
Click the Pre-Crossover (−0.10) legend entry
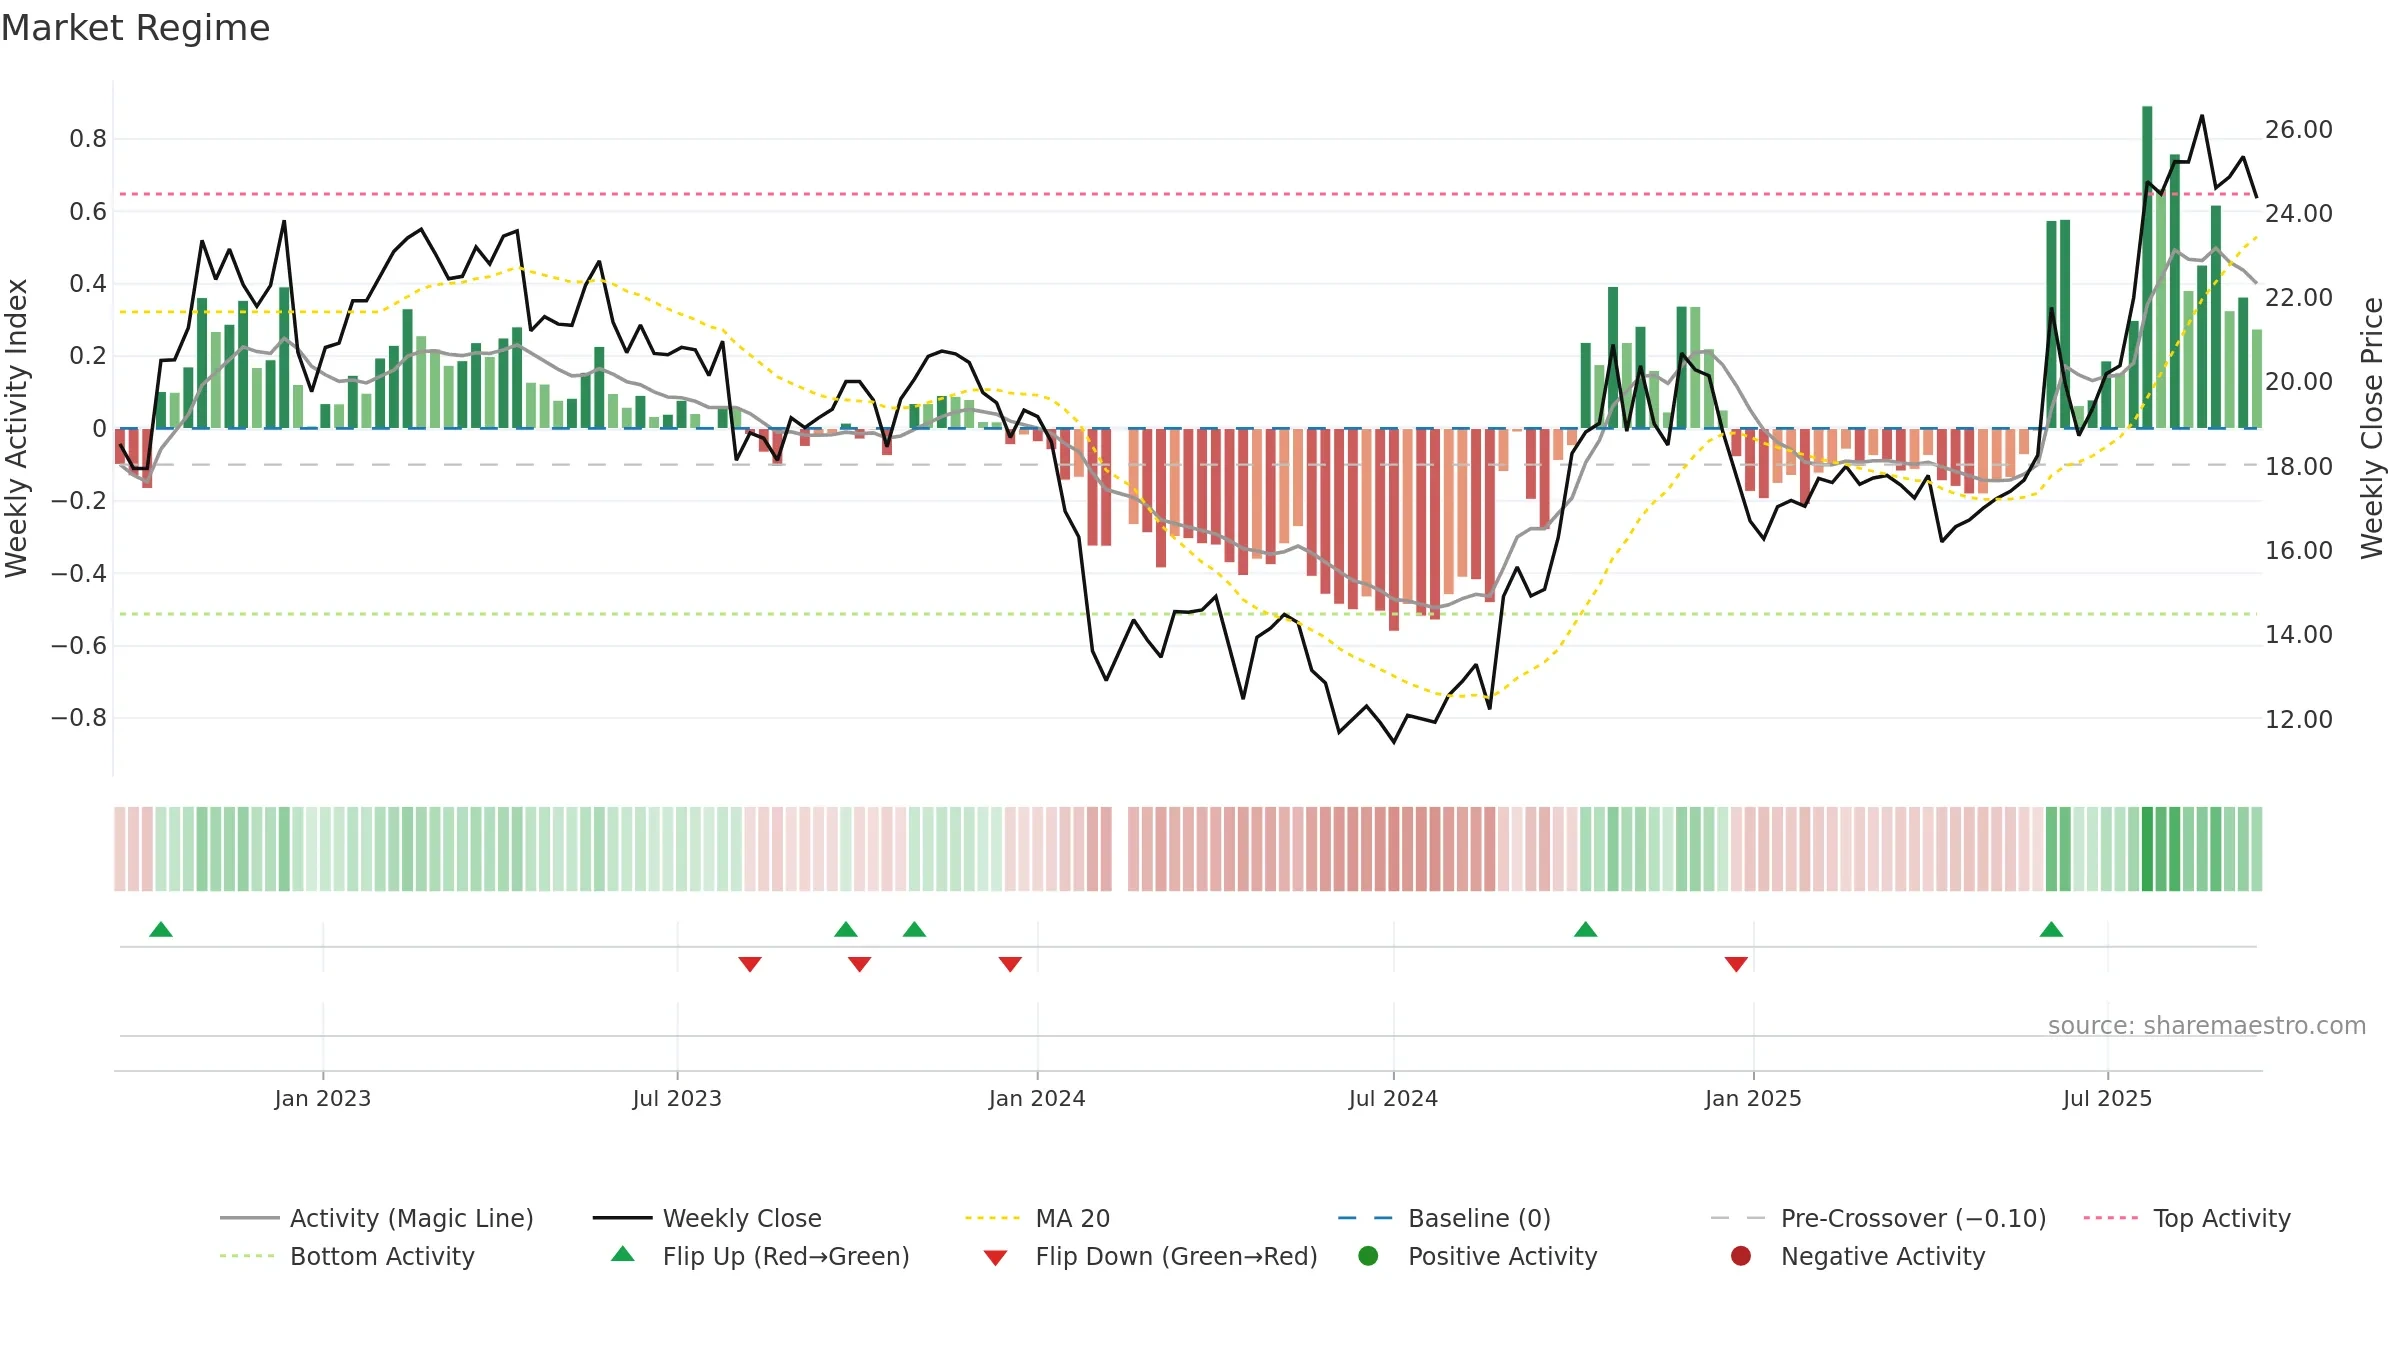[1879, 1218]
